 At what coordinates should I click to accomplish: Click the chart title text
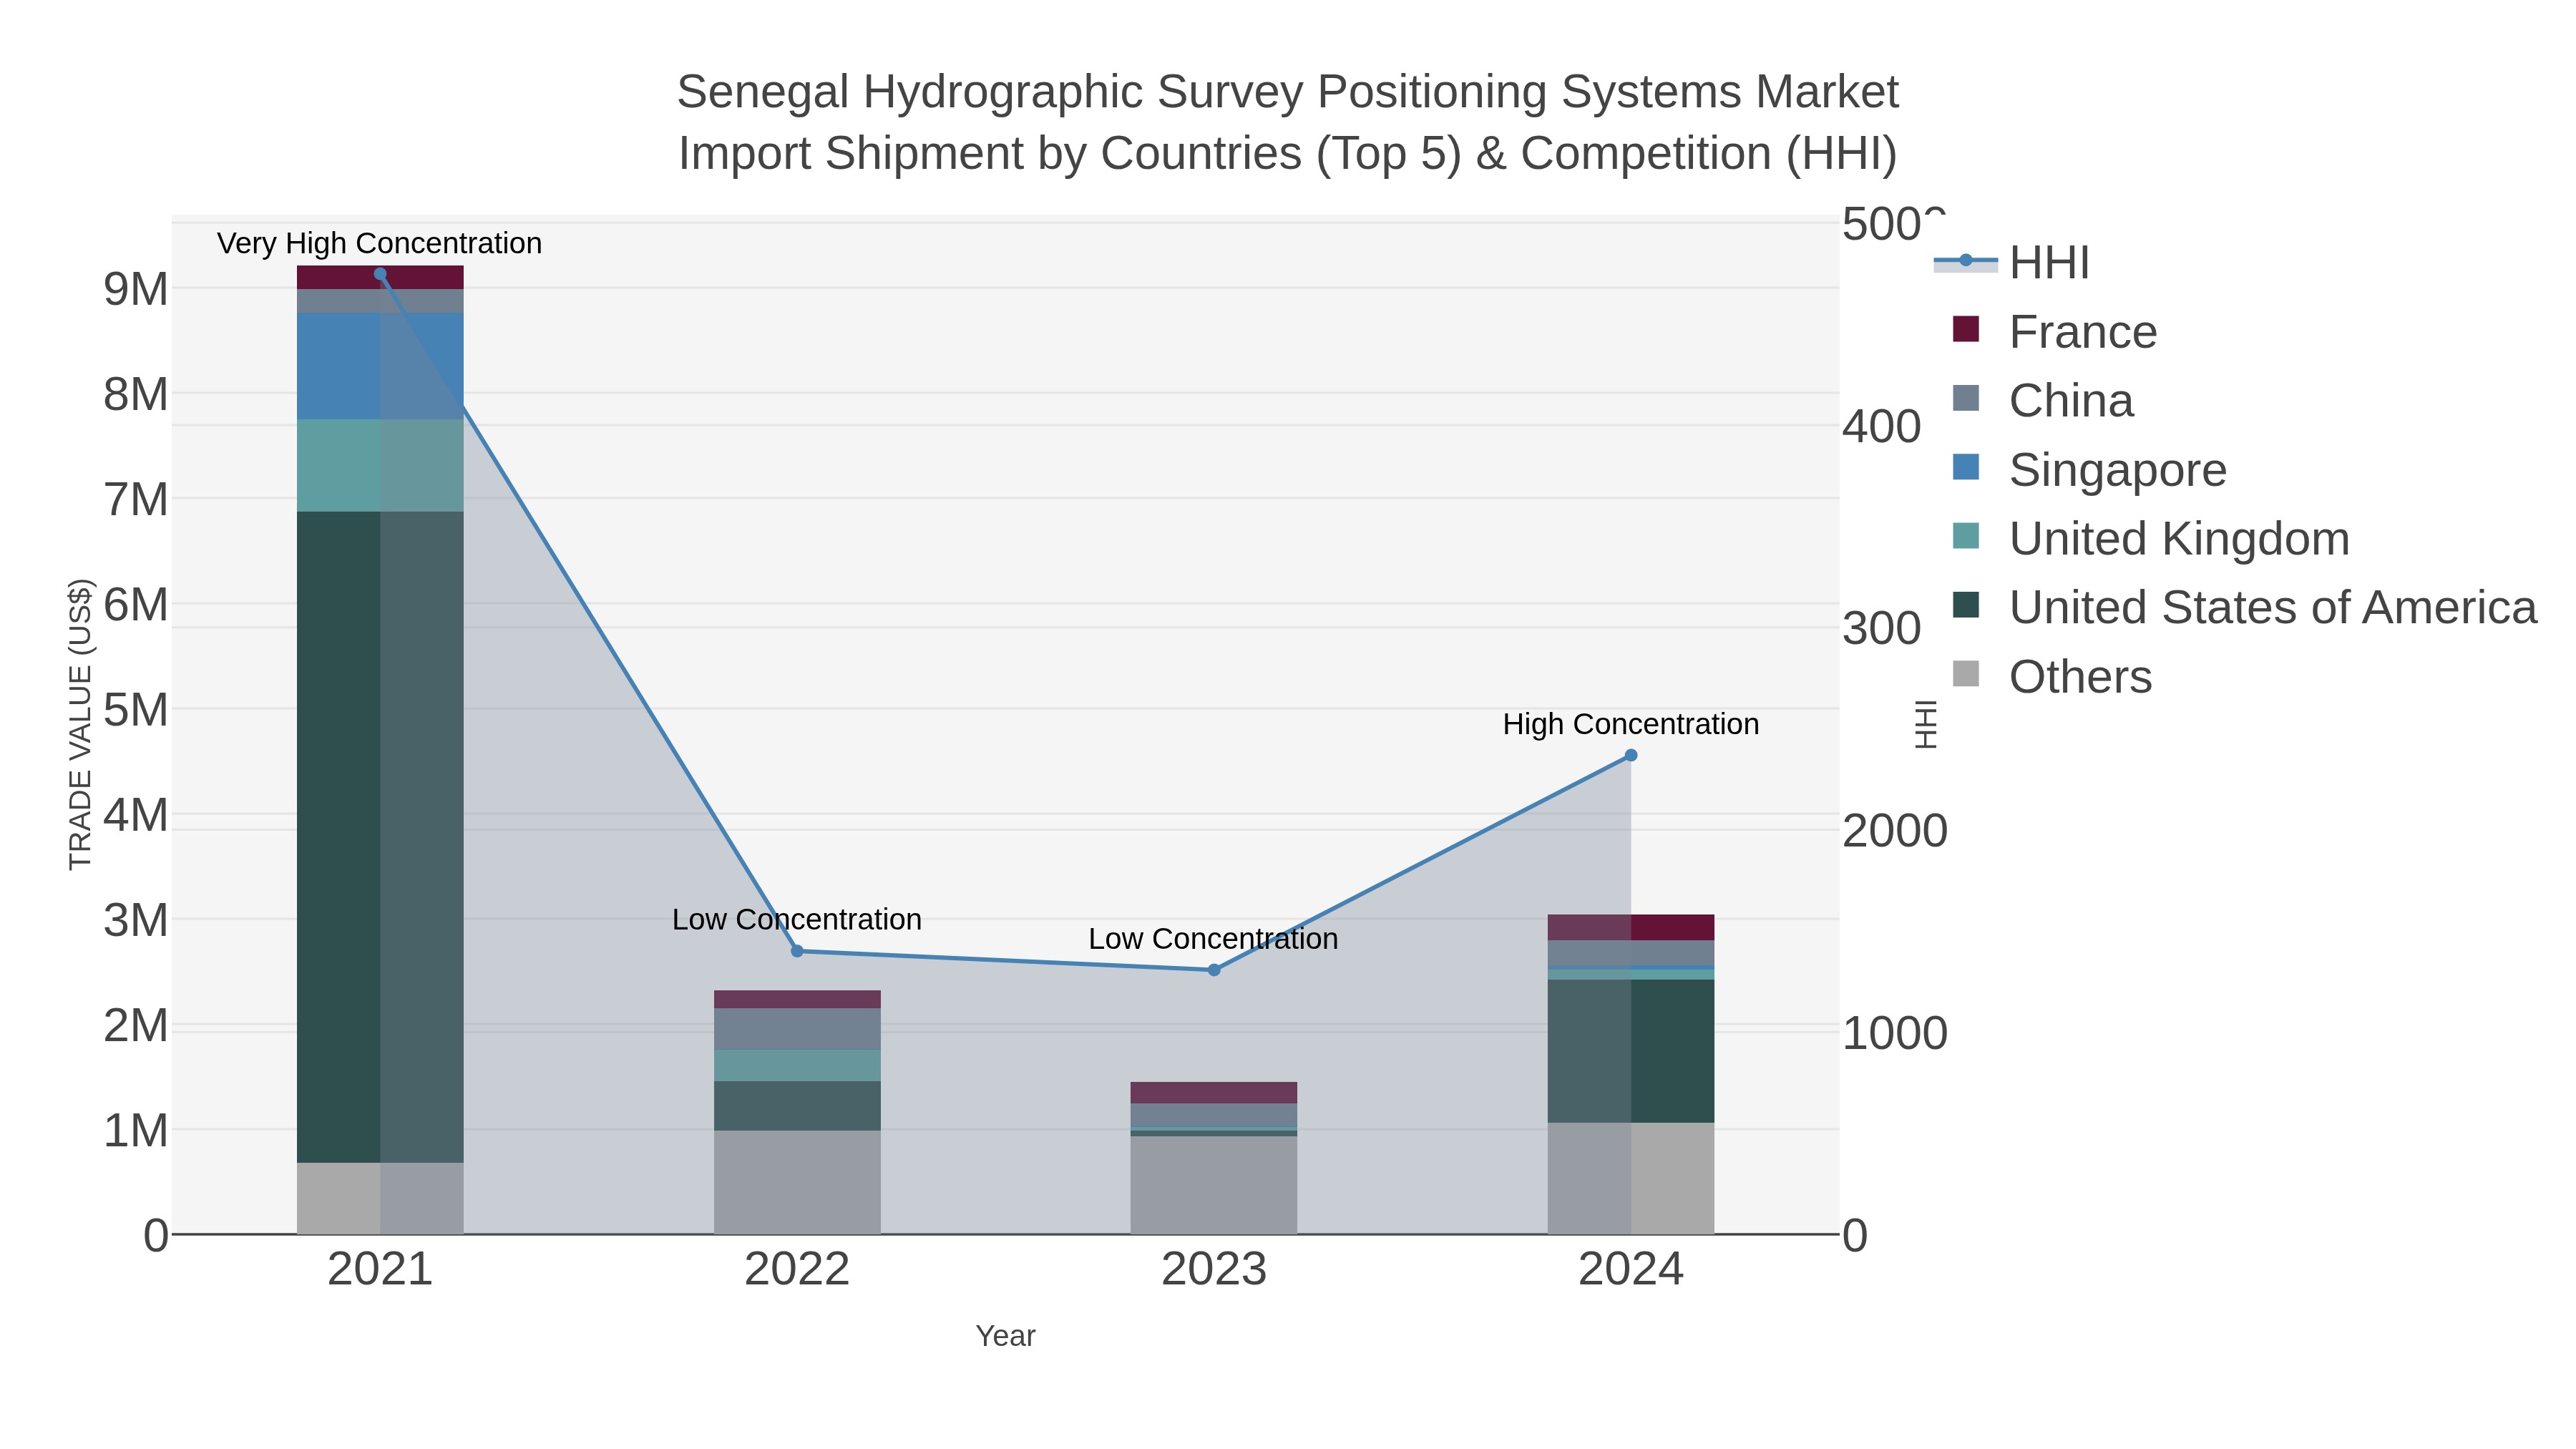pos(1288,122)
